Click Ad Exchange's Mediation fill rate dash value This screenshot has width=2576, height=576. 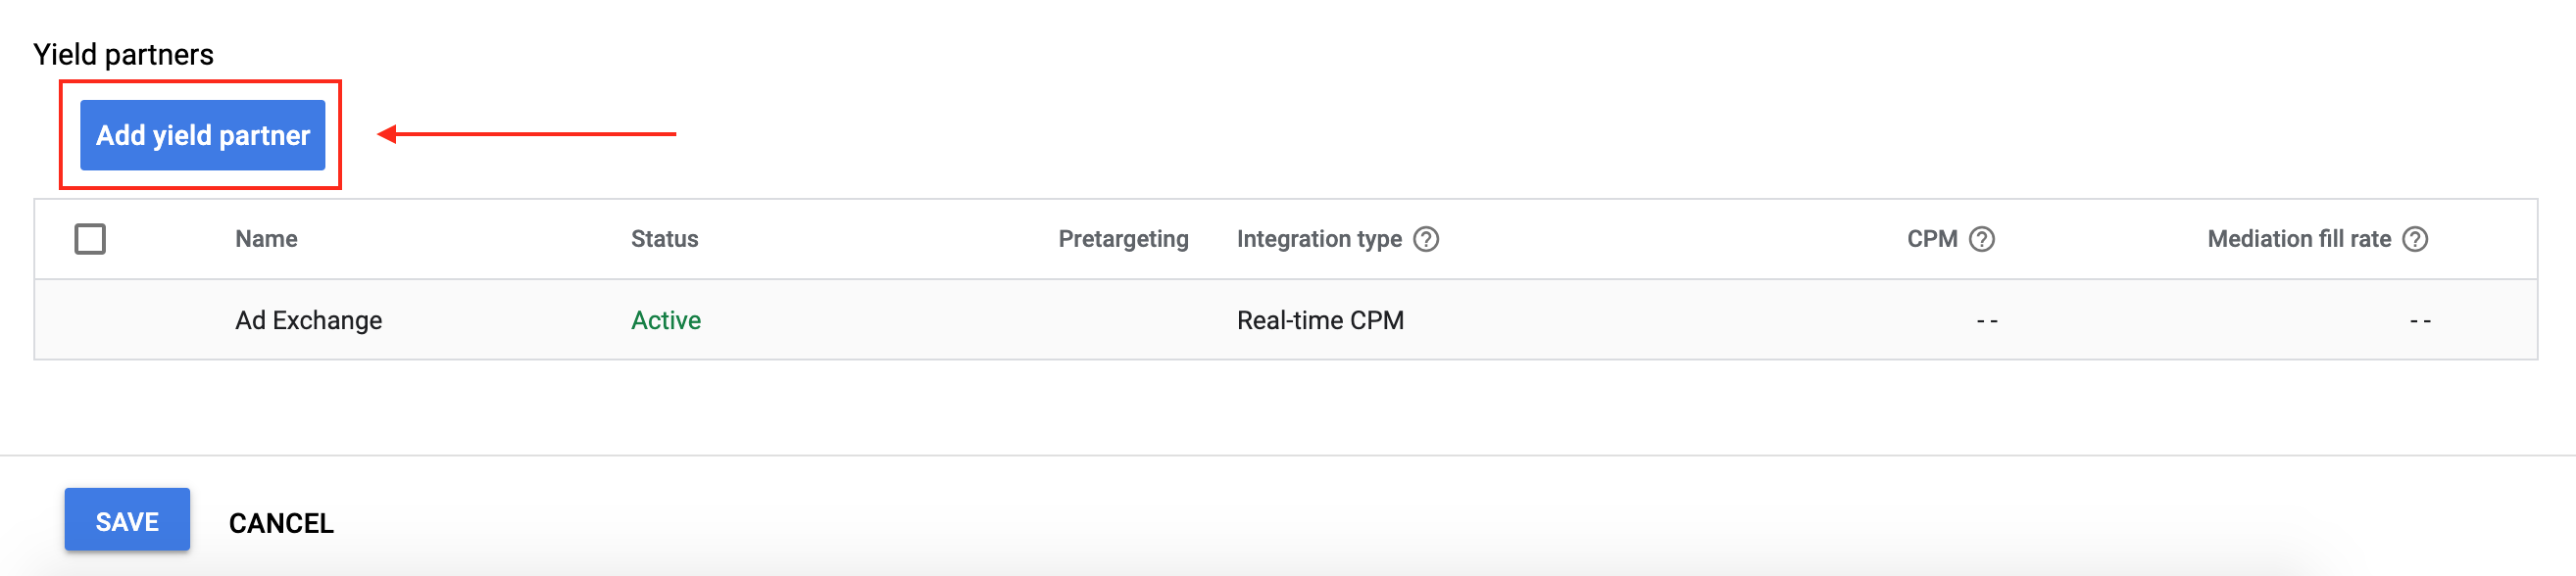[2419, 321]
